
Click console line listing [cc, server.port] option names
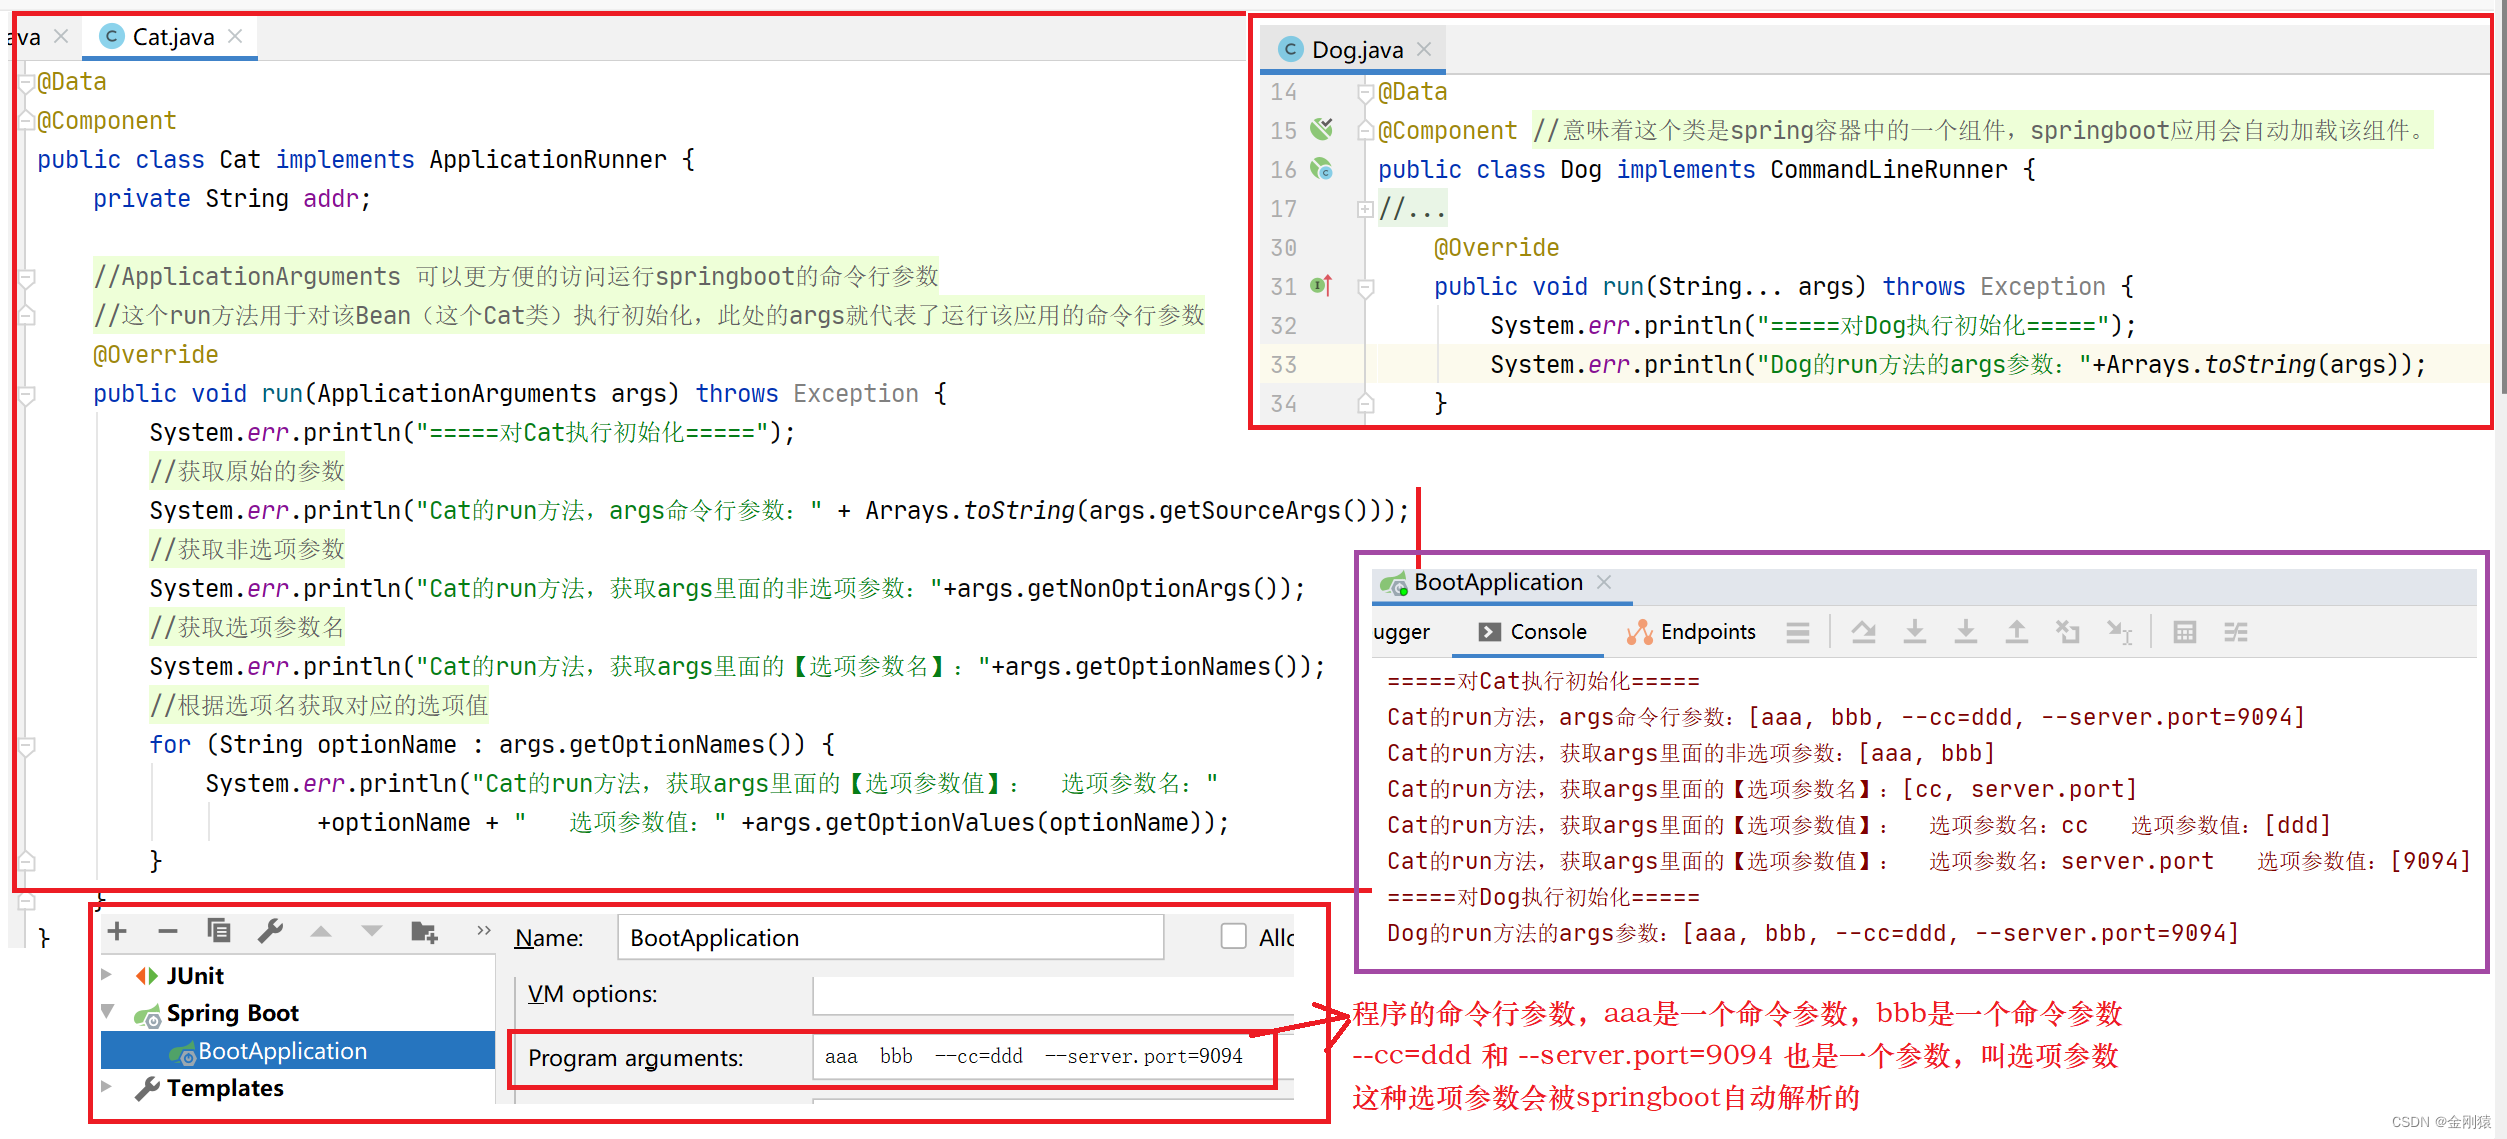(x=1761, y=789)
